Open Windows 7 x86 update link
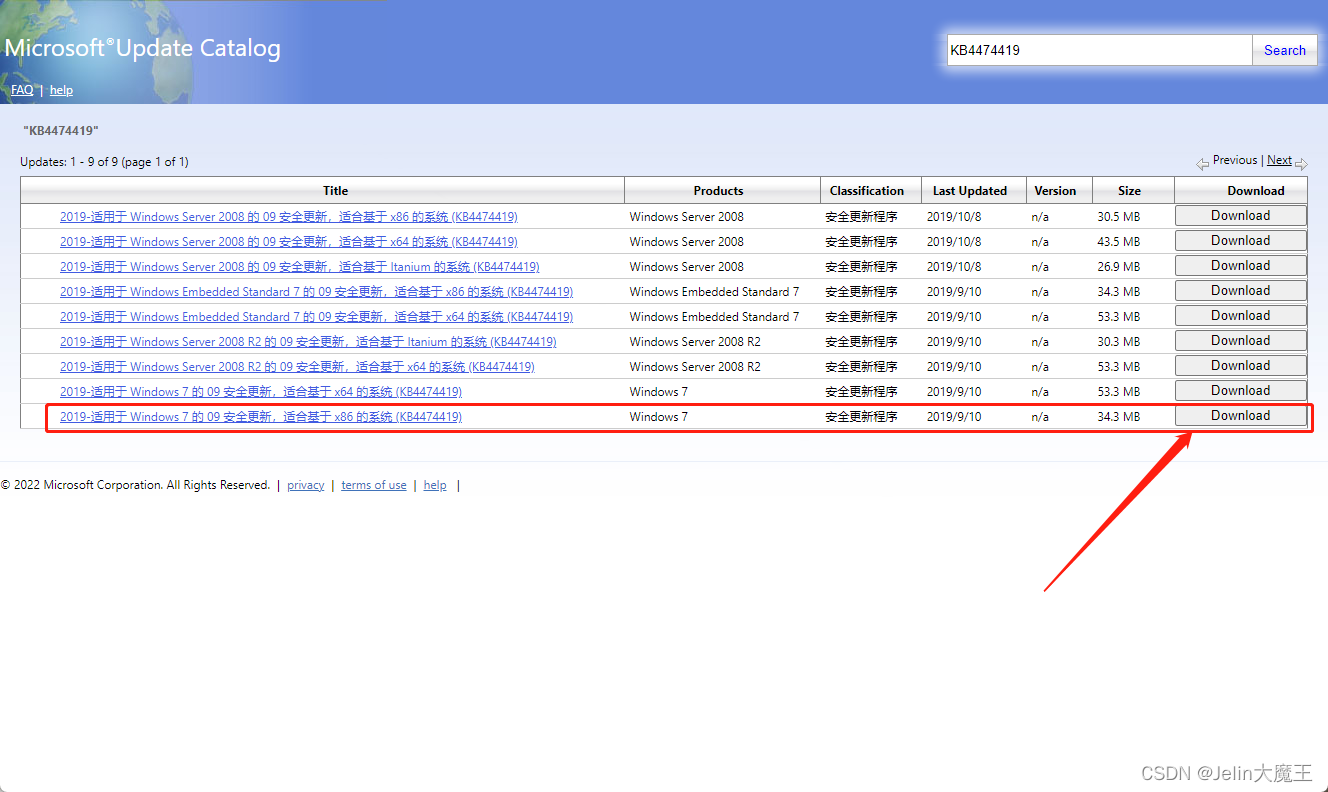This screenshot has height=792, width=1328. 261,417
